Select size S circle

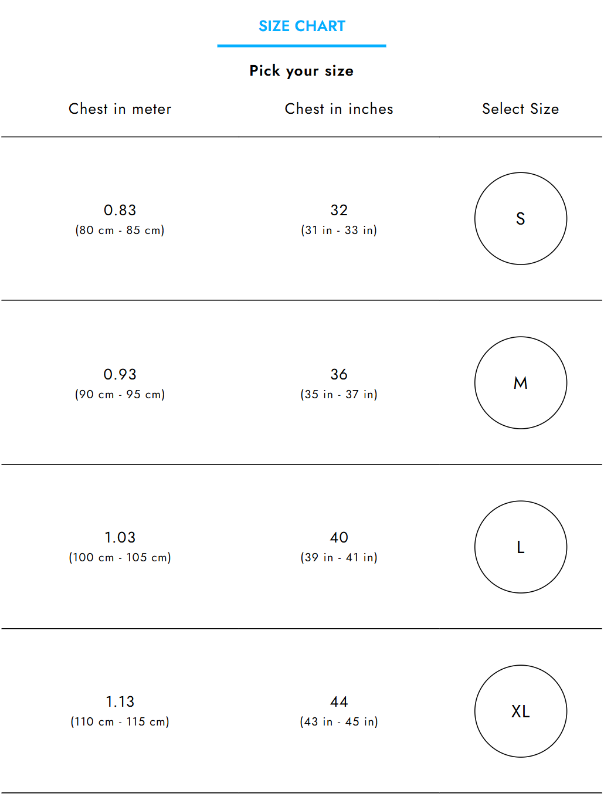[x=520, y=219]
